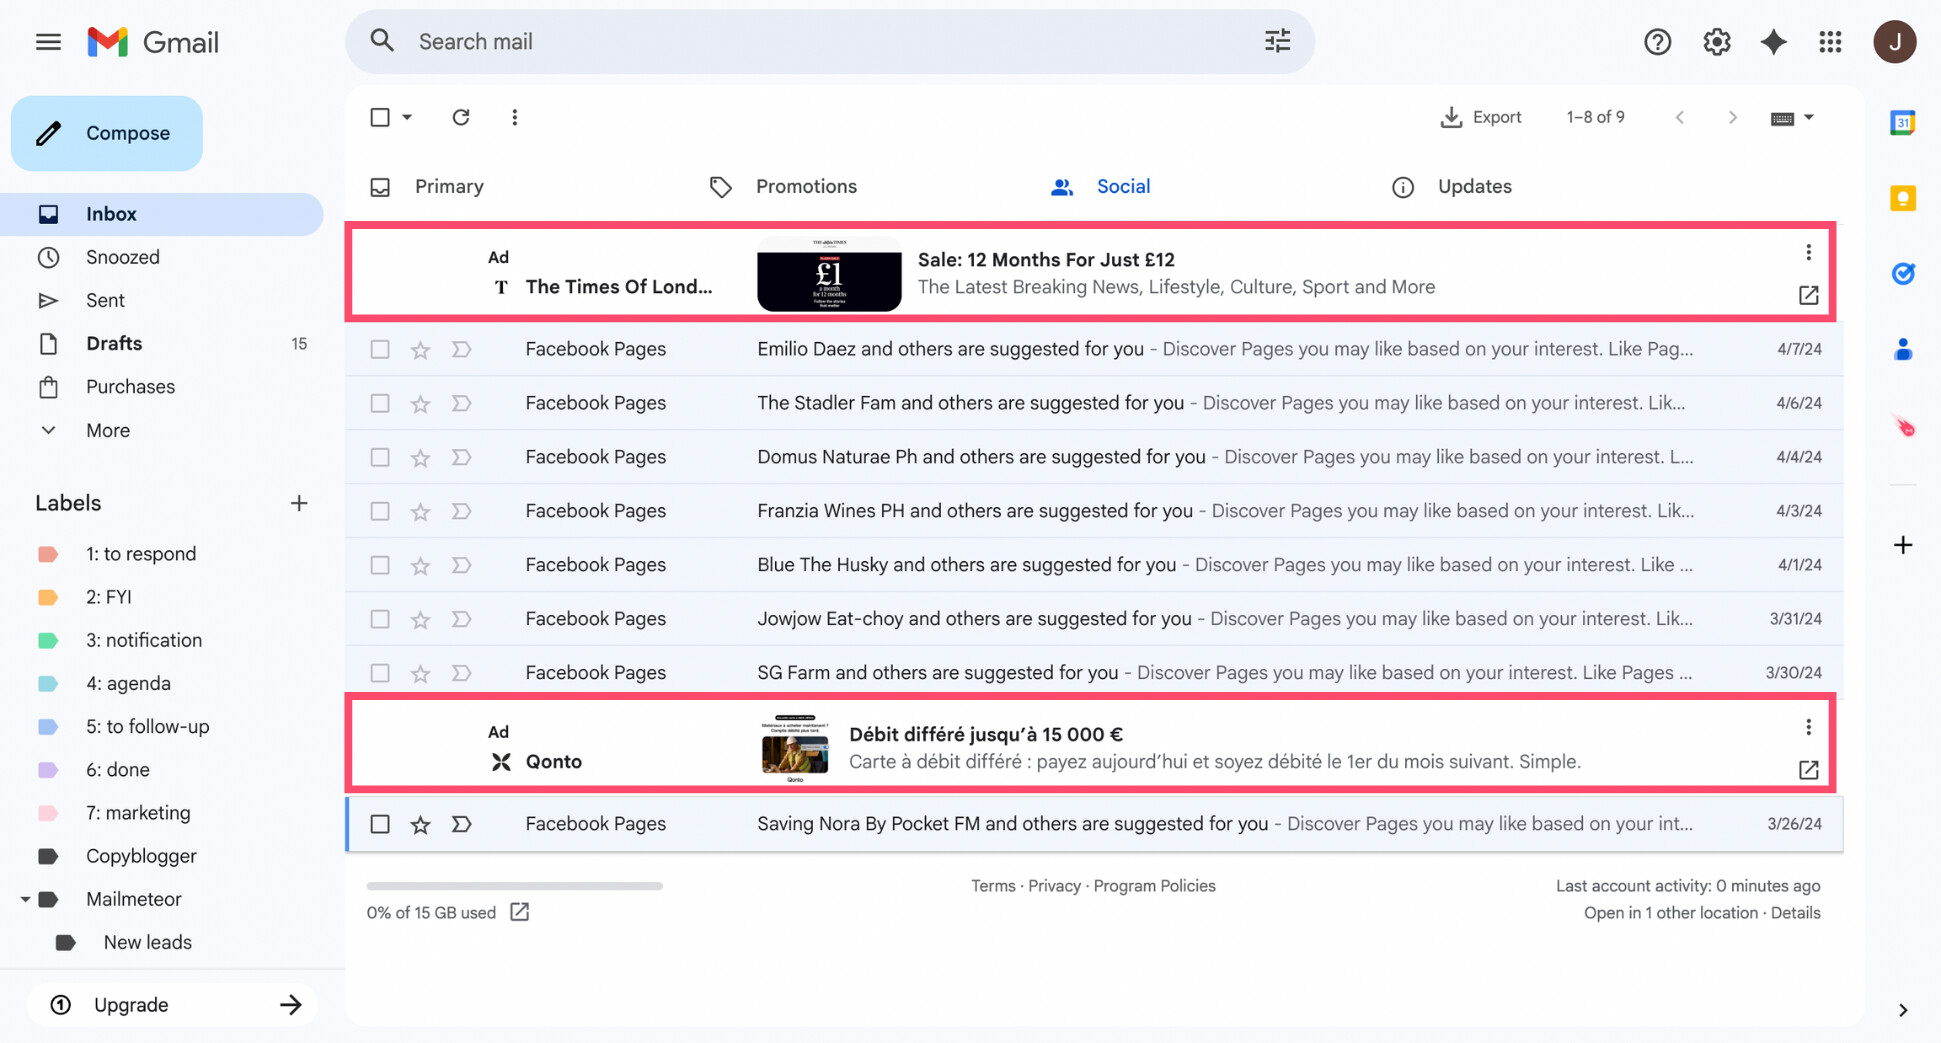
Task: Open Google Tasks in the side panel
Action: (1903, 273)
